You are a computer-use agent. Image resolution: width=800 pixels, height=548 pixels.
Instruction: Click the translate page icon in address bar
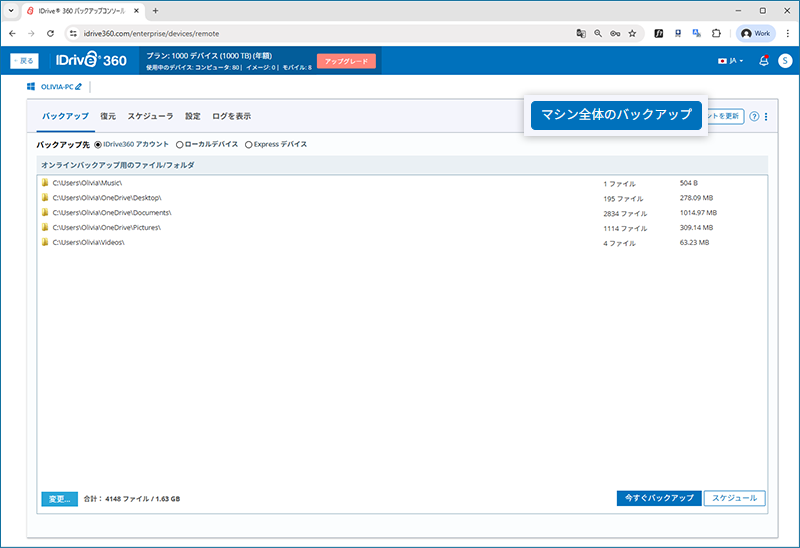tap(580, 33)
